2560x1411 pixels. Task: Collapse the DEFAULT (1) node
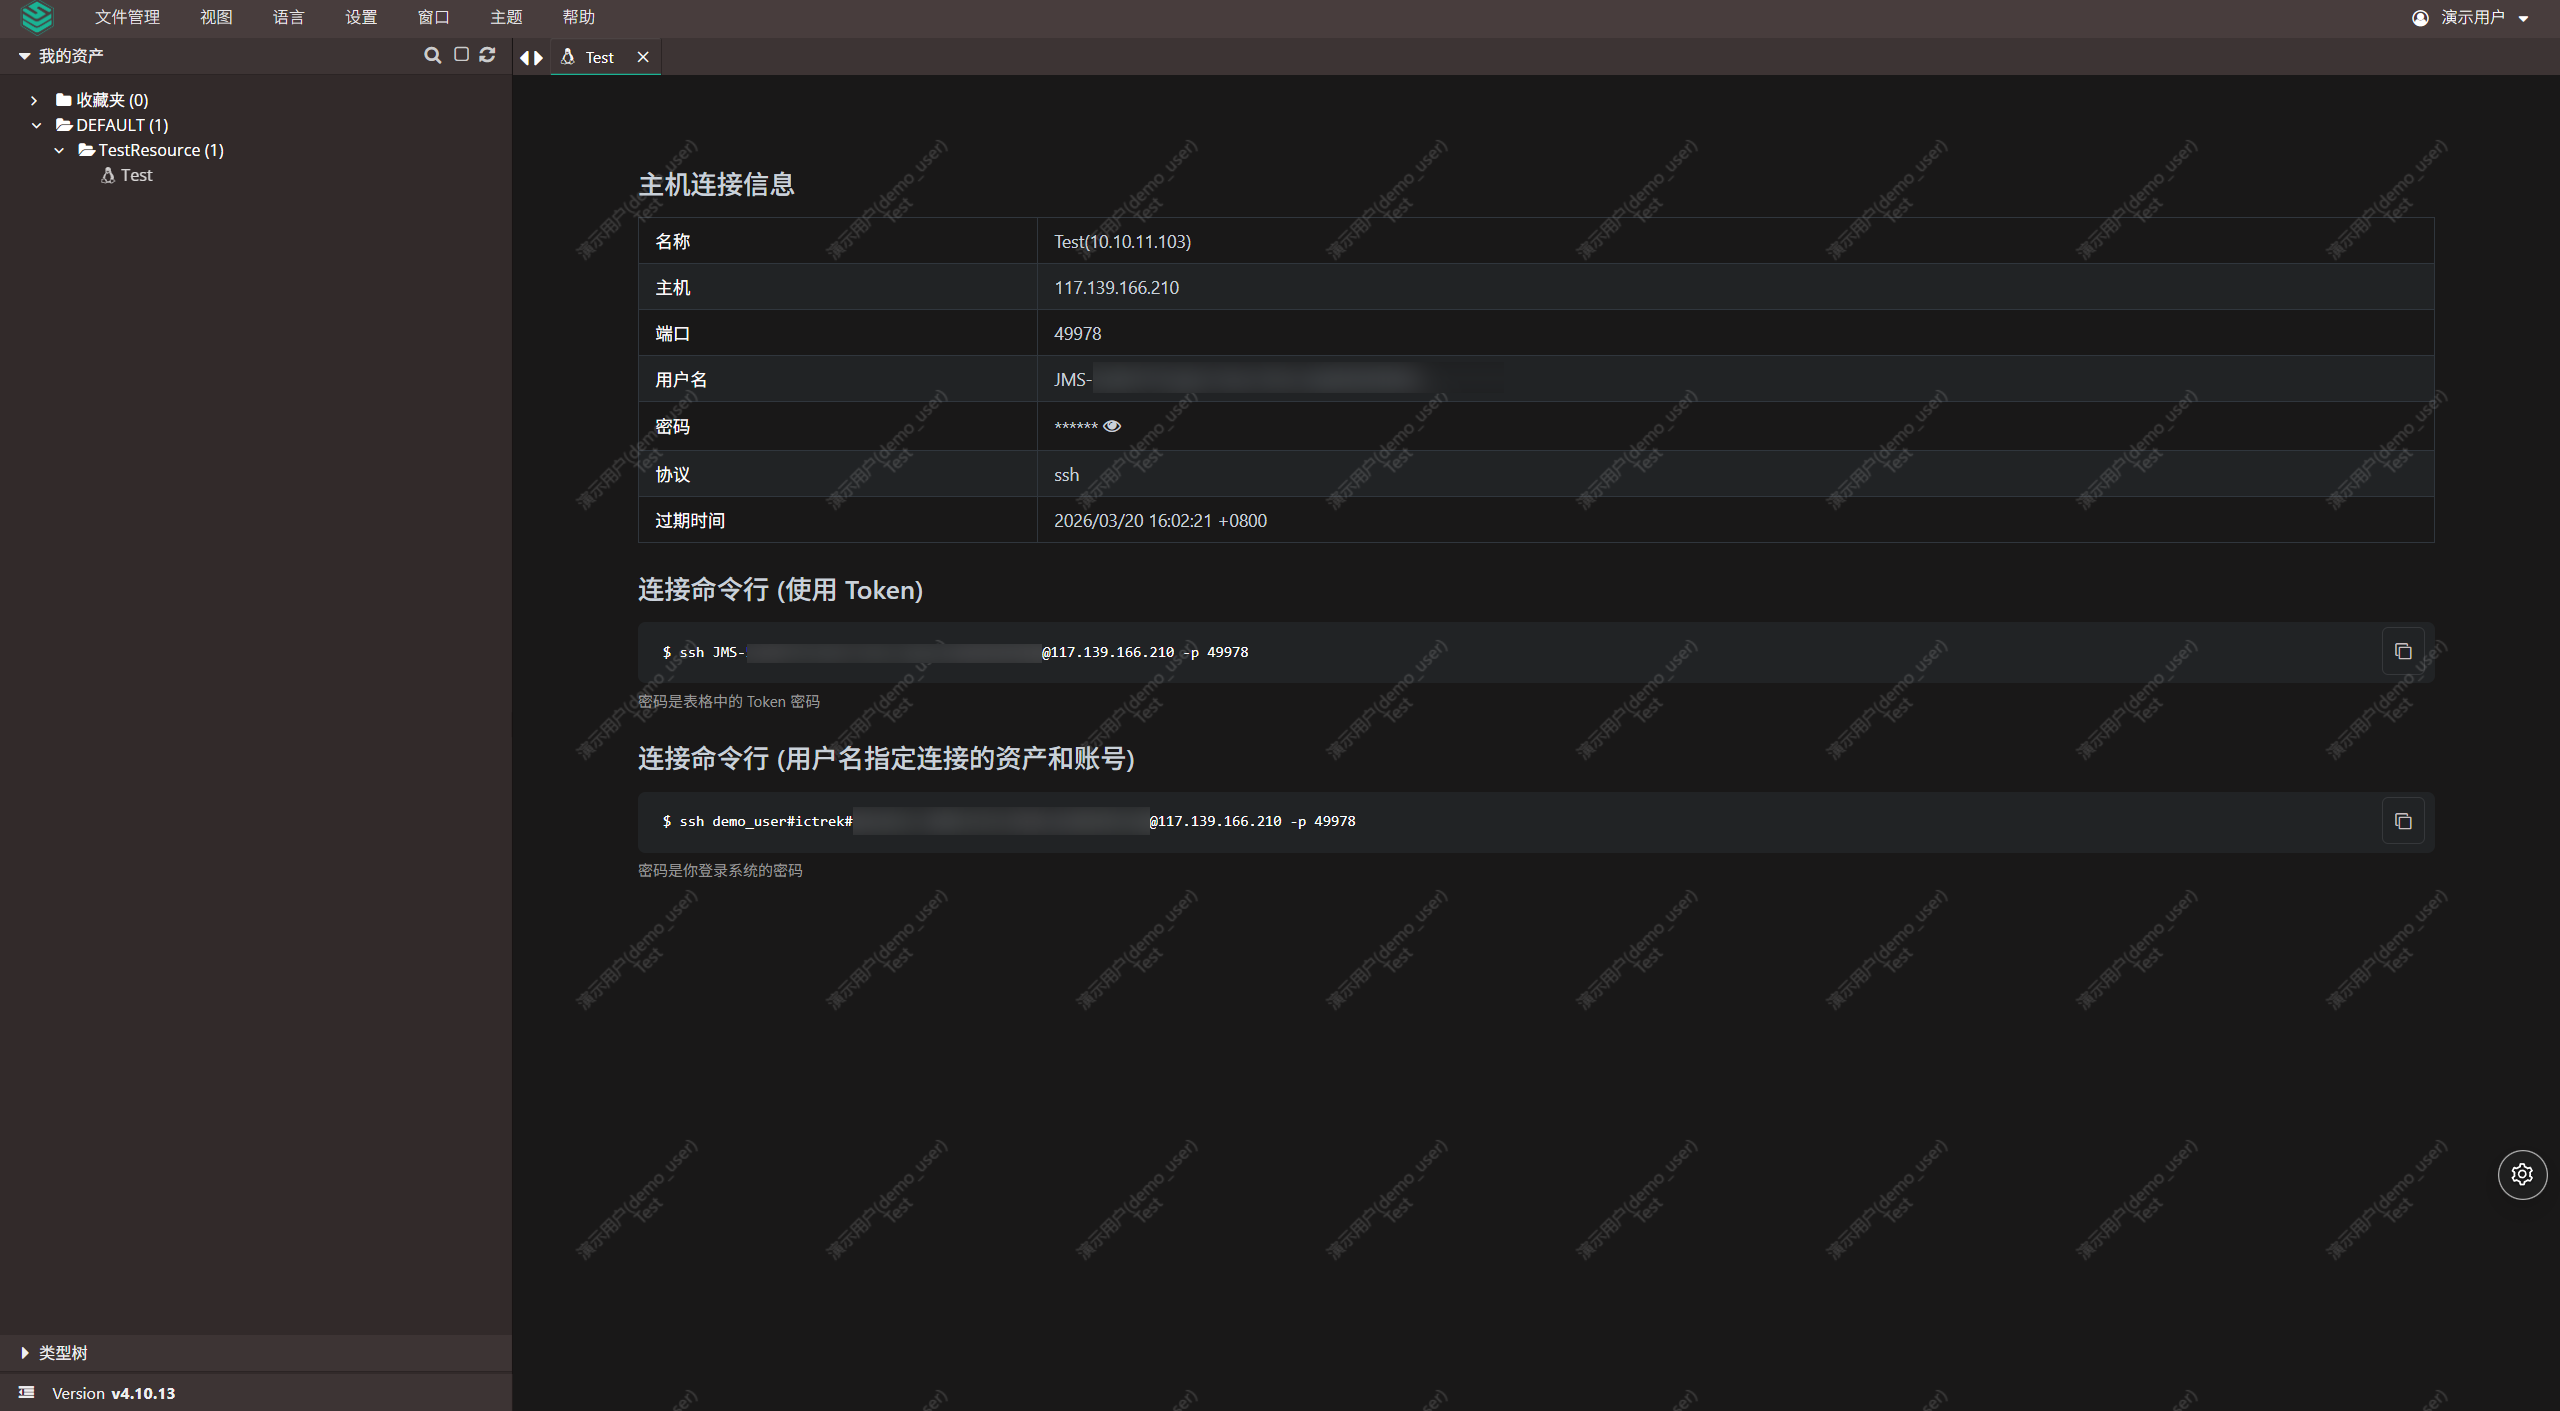pos(36,125)
